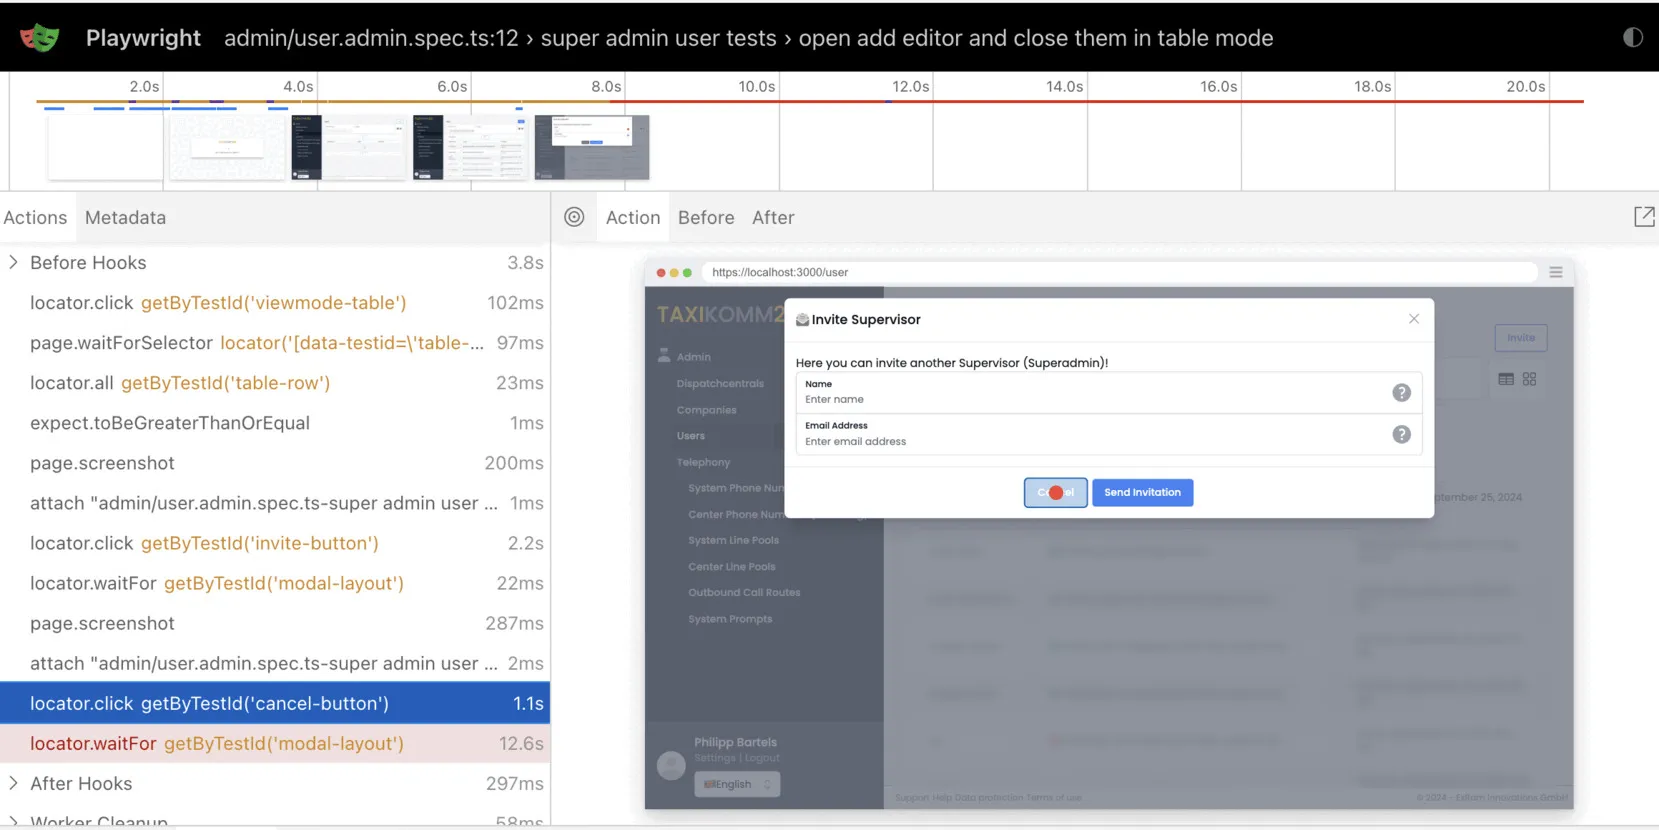Click the Playwright logo

click(x=39, y=38)
